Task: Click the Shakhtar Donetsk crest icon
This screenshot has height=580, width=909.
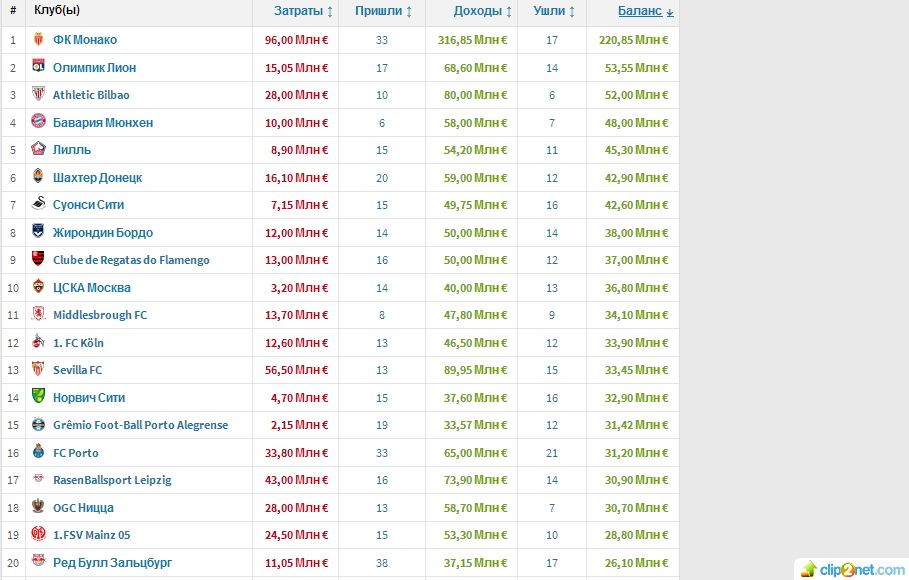Action: [x=38, y=176]
